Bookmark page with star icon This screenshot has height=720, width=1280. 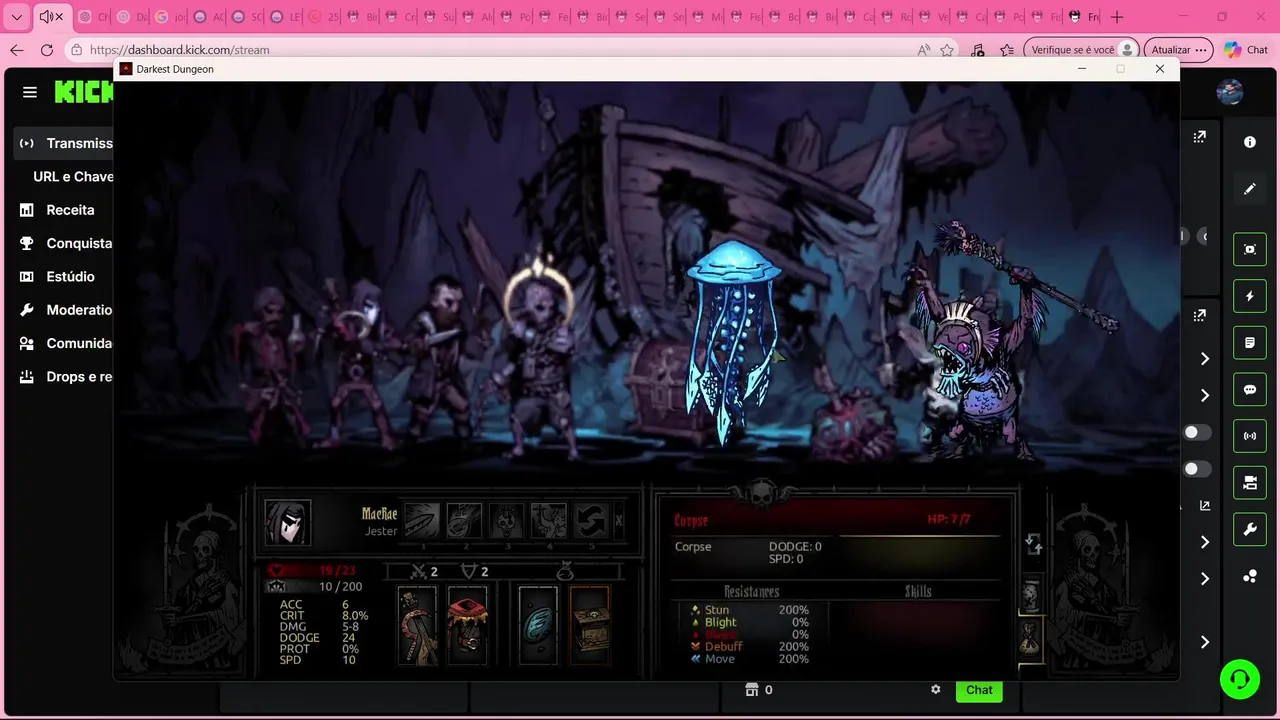(947, 50)
